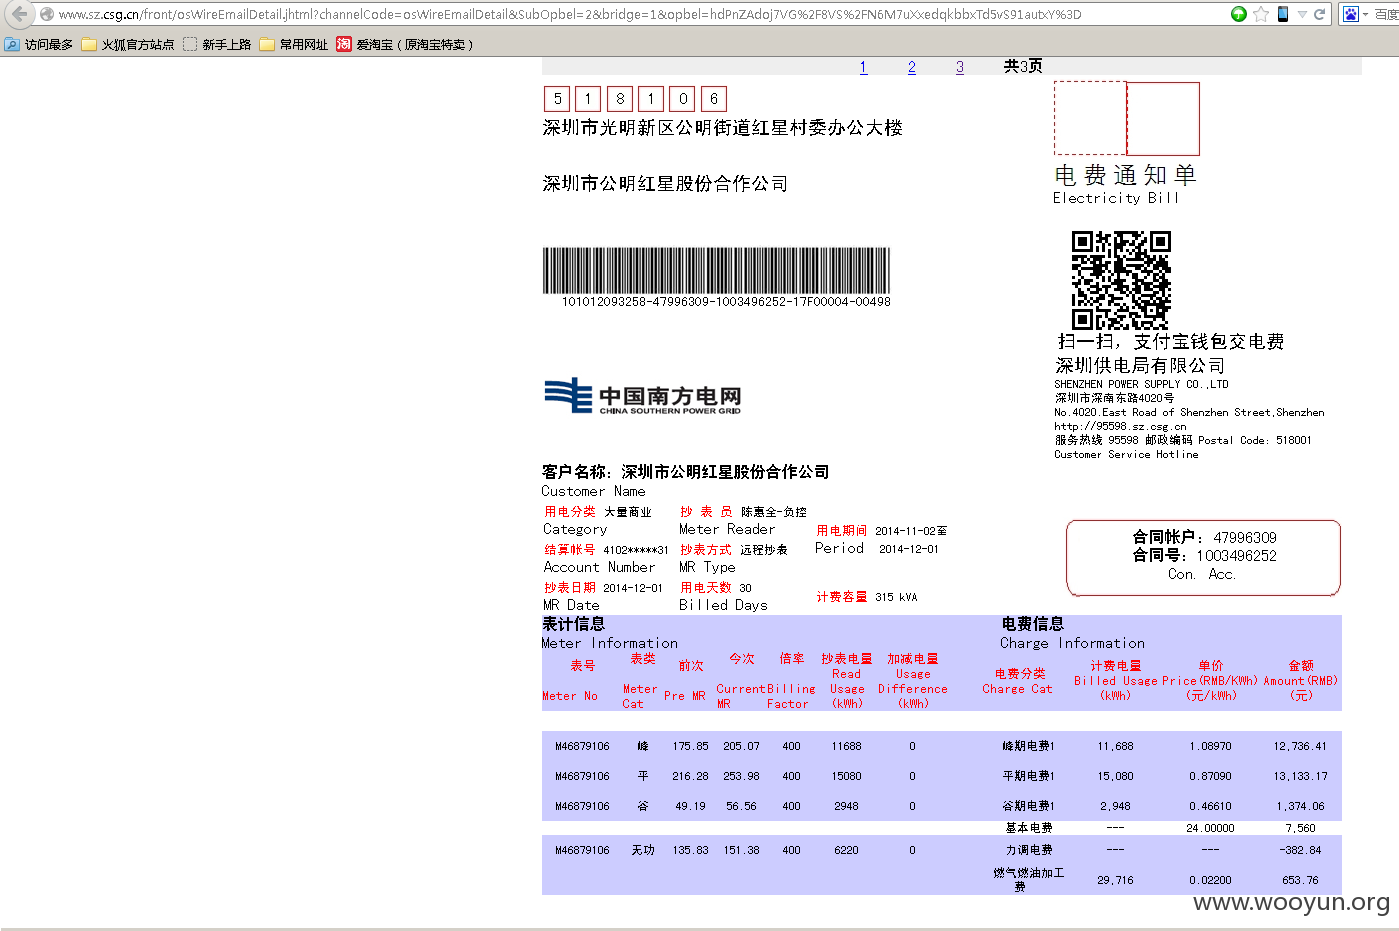
Task: Click the globe site identity icon
Action: click(47, 14)
